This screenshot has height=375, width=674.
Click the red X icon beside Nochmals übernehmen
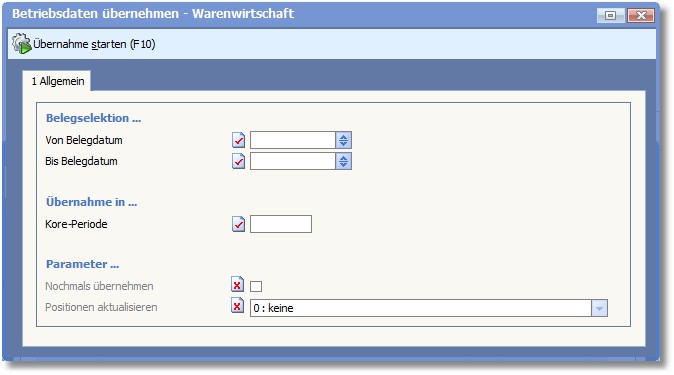[x=237, y=285]
